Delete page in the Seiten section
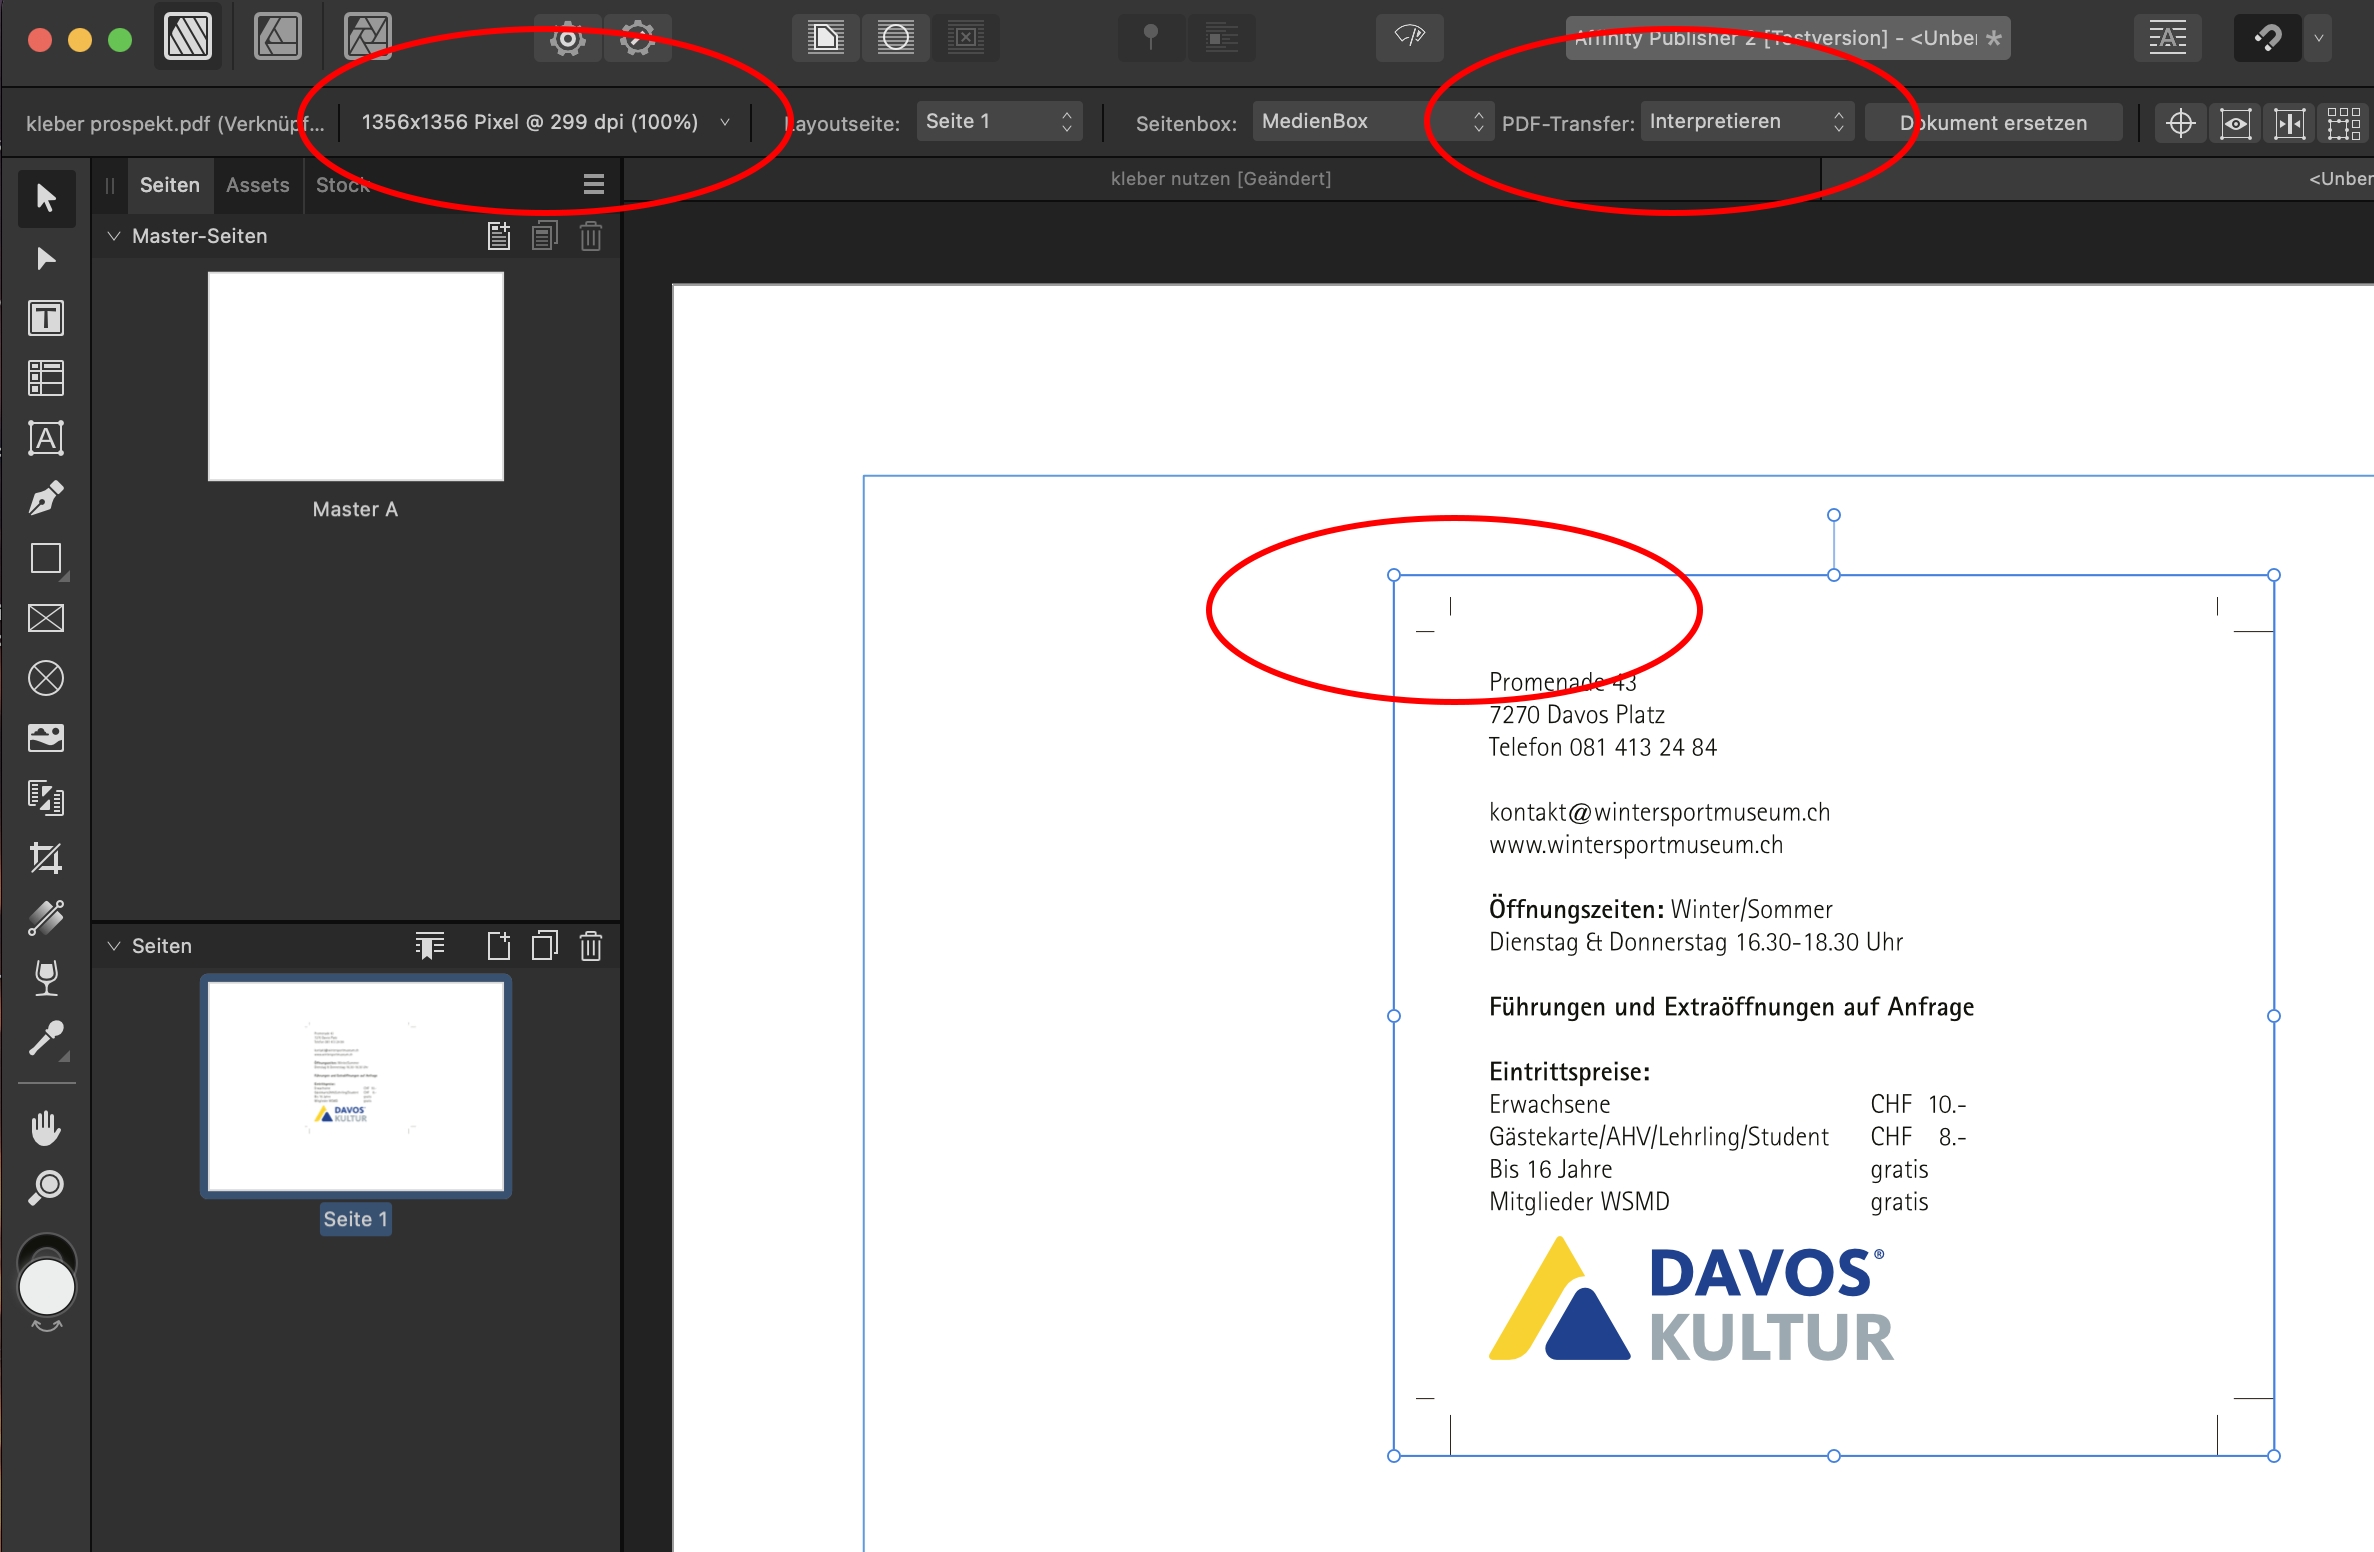Viewport: 2374px width, 1552px height. (x=591, y=945)
